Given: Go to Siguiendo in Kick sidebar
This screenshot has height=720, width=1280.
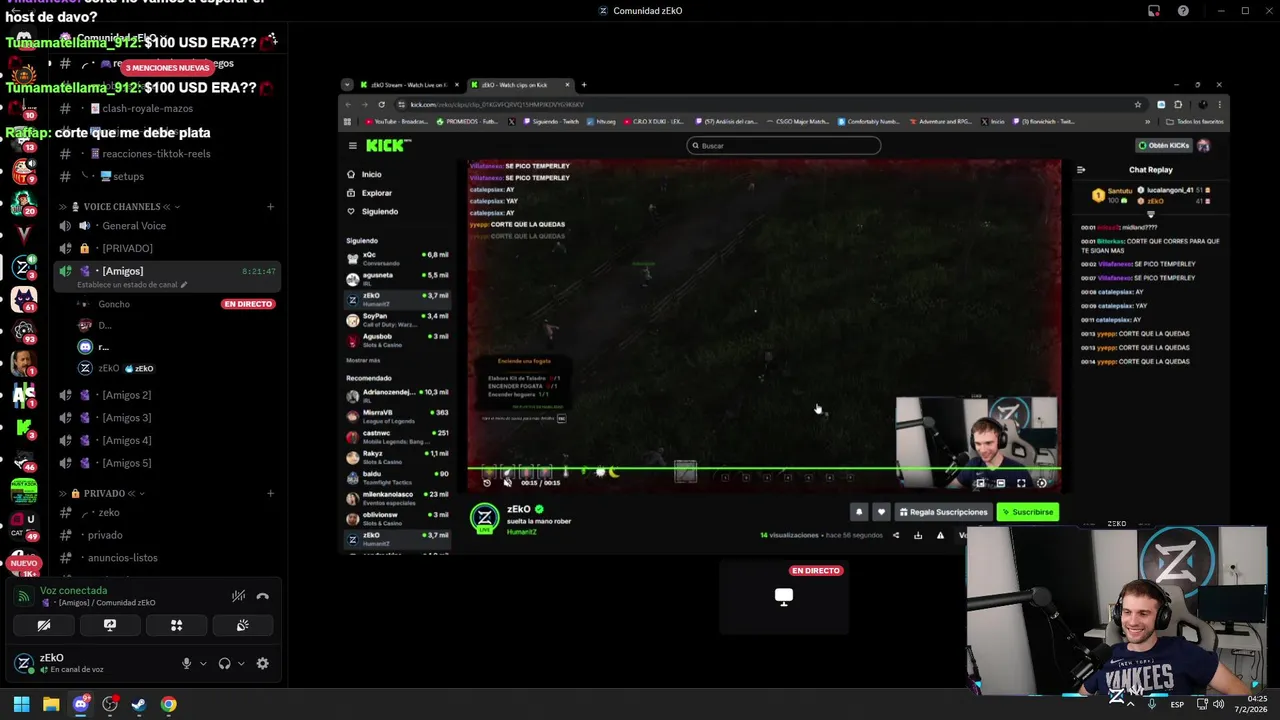Looking at the screenshot, I should click(379, 212).
